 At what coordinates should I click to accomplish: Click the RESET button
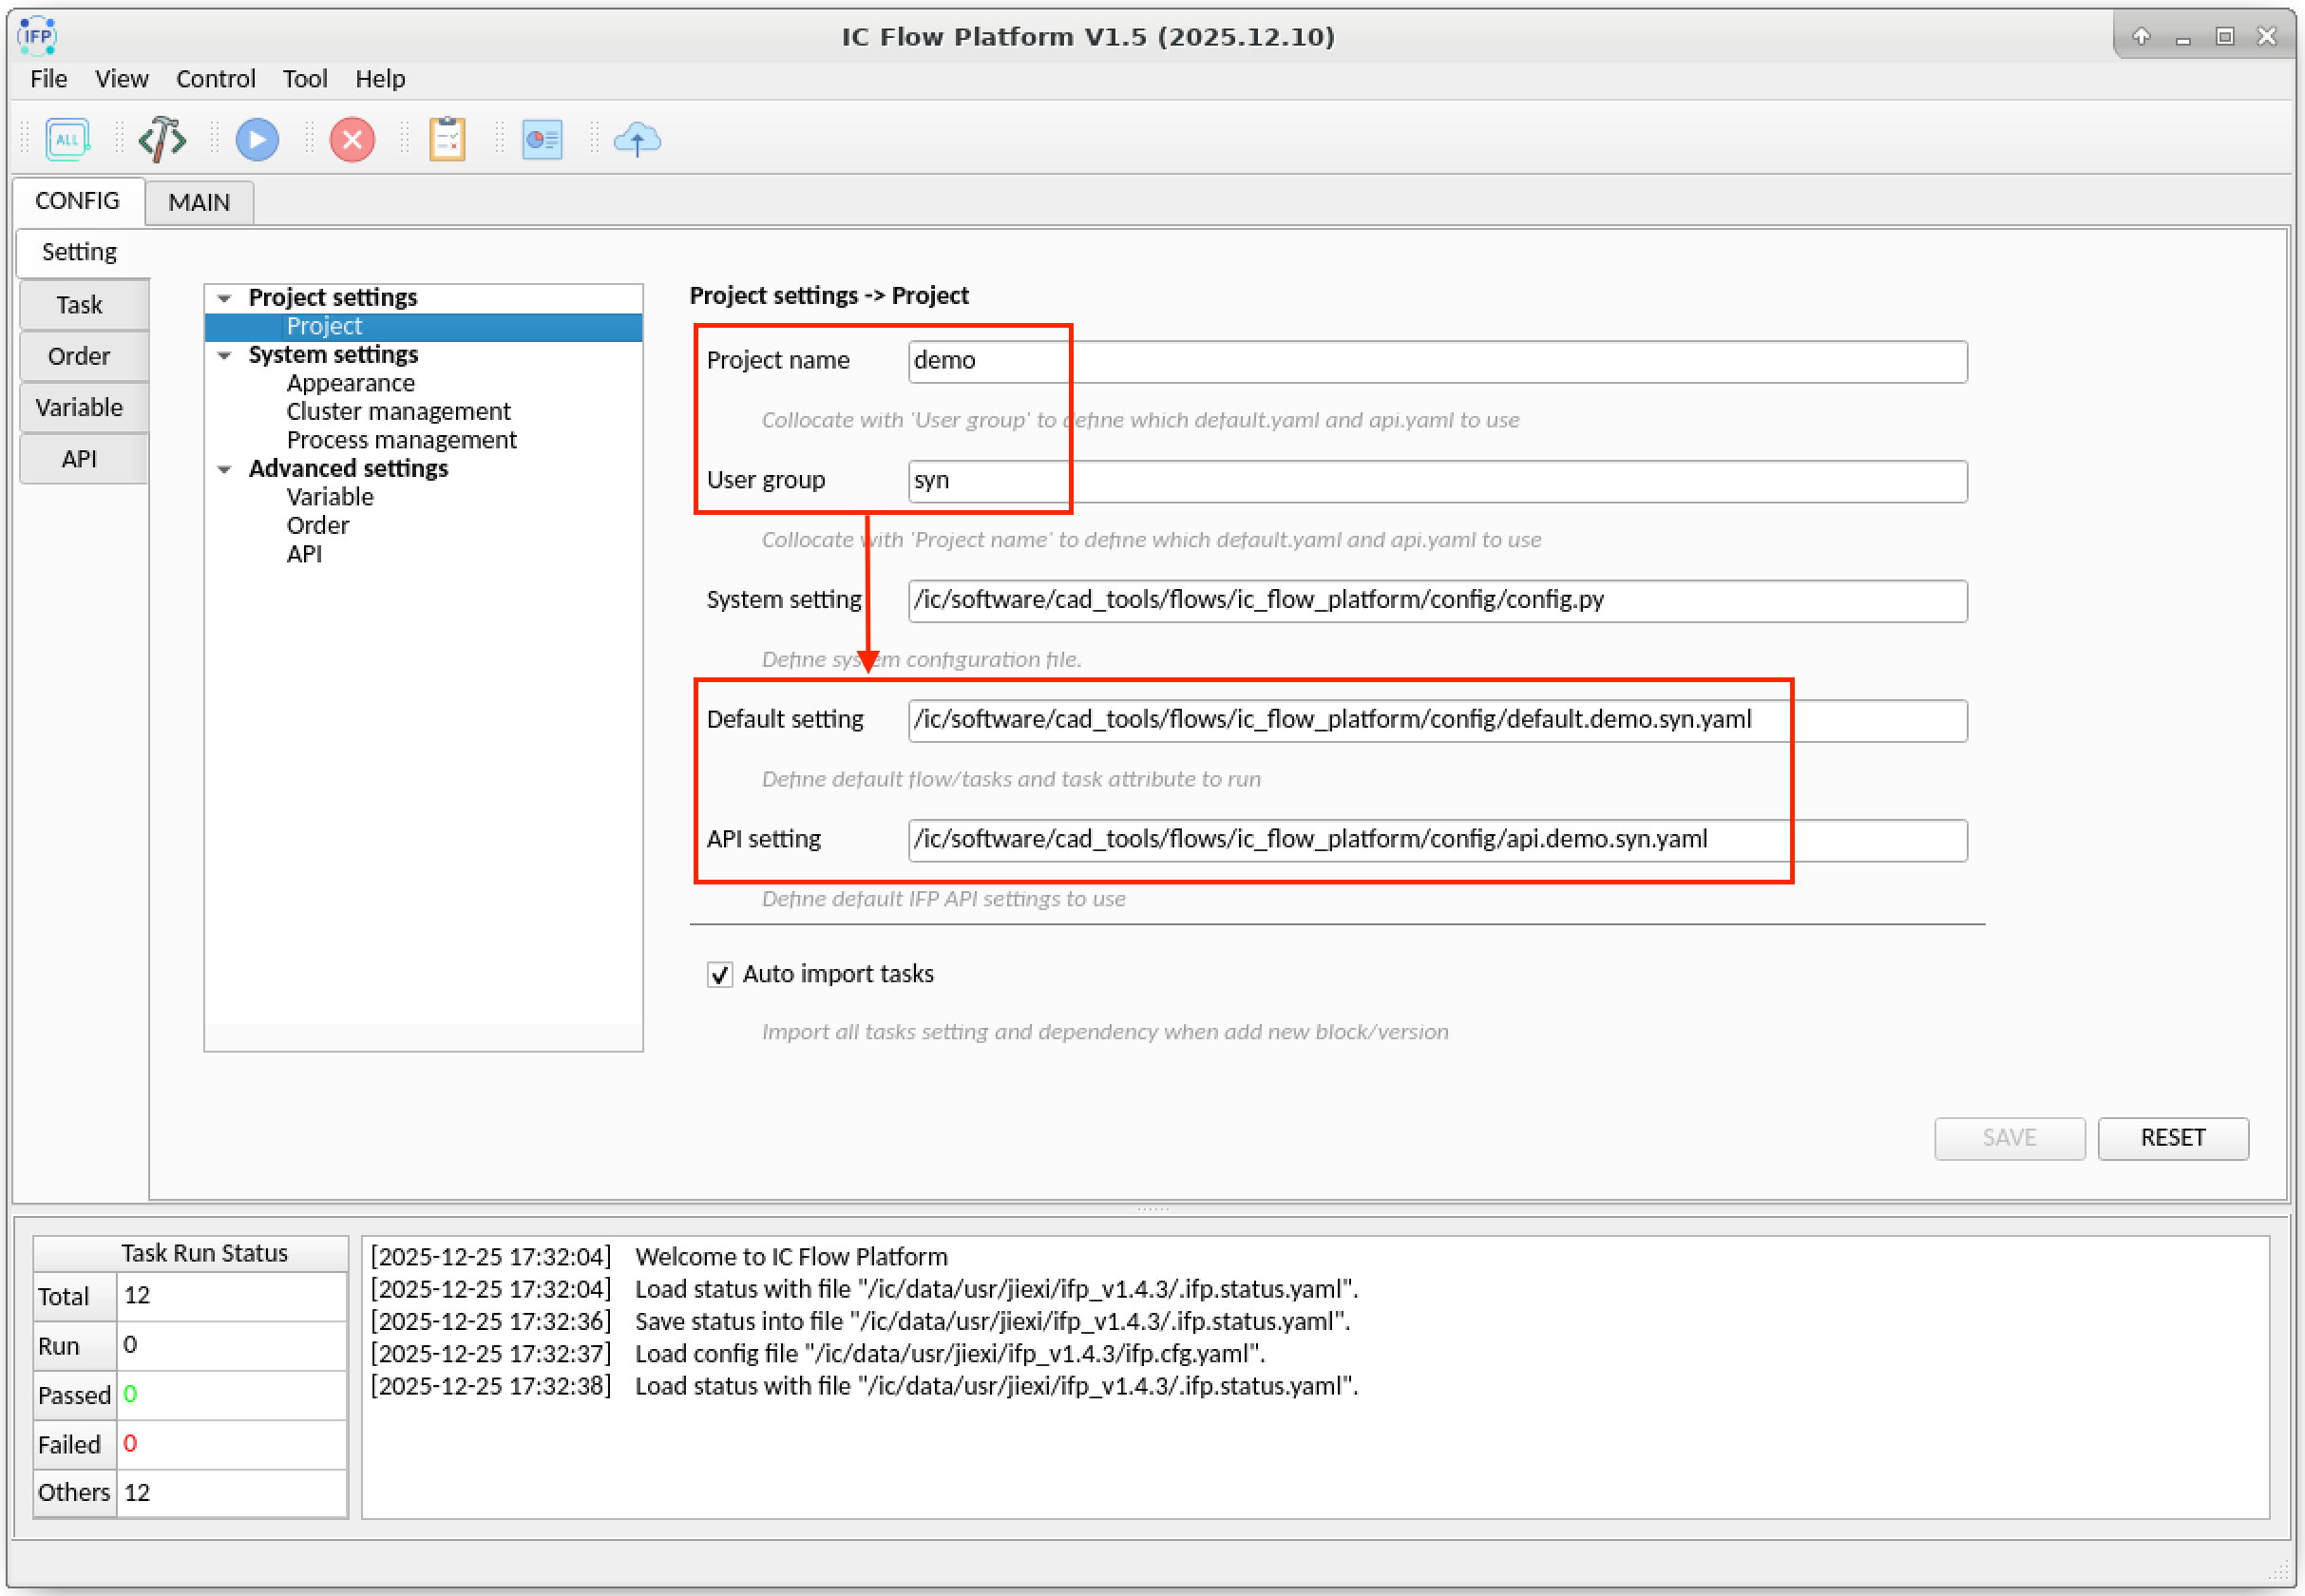[x=2173, y=1138]
